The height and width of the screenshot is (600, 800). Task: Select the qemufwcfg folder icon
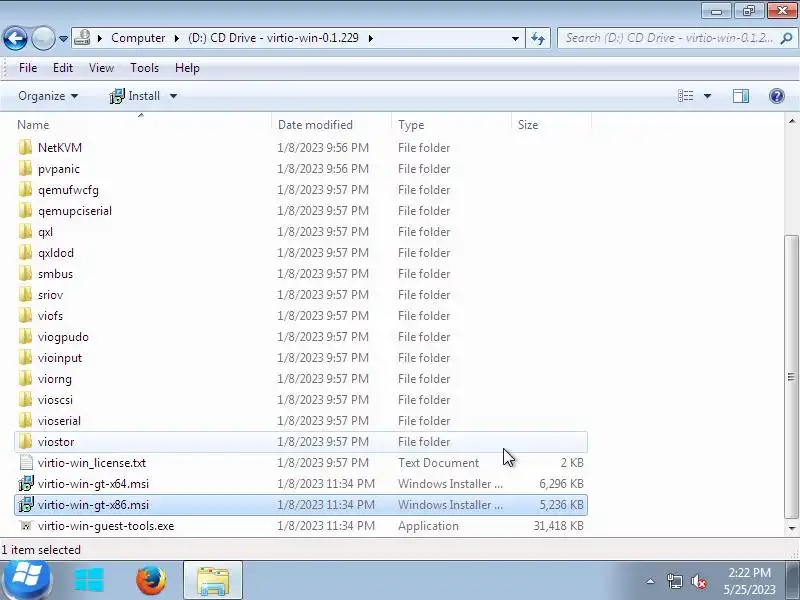tap(25, 189)
